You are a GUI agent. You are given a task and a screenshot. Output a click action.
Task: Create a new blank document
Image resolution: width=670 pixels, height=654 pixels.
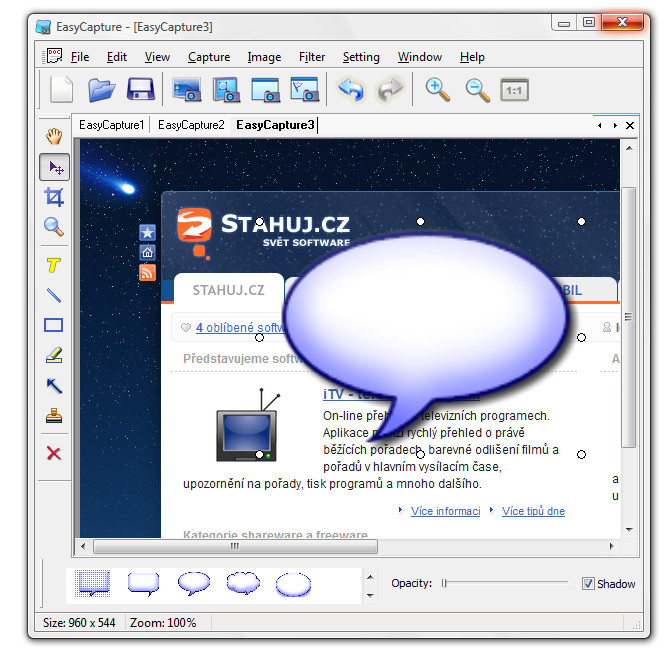62,90
